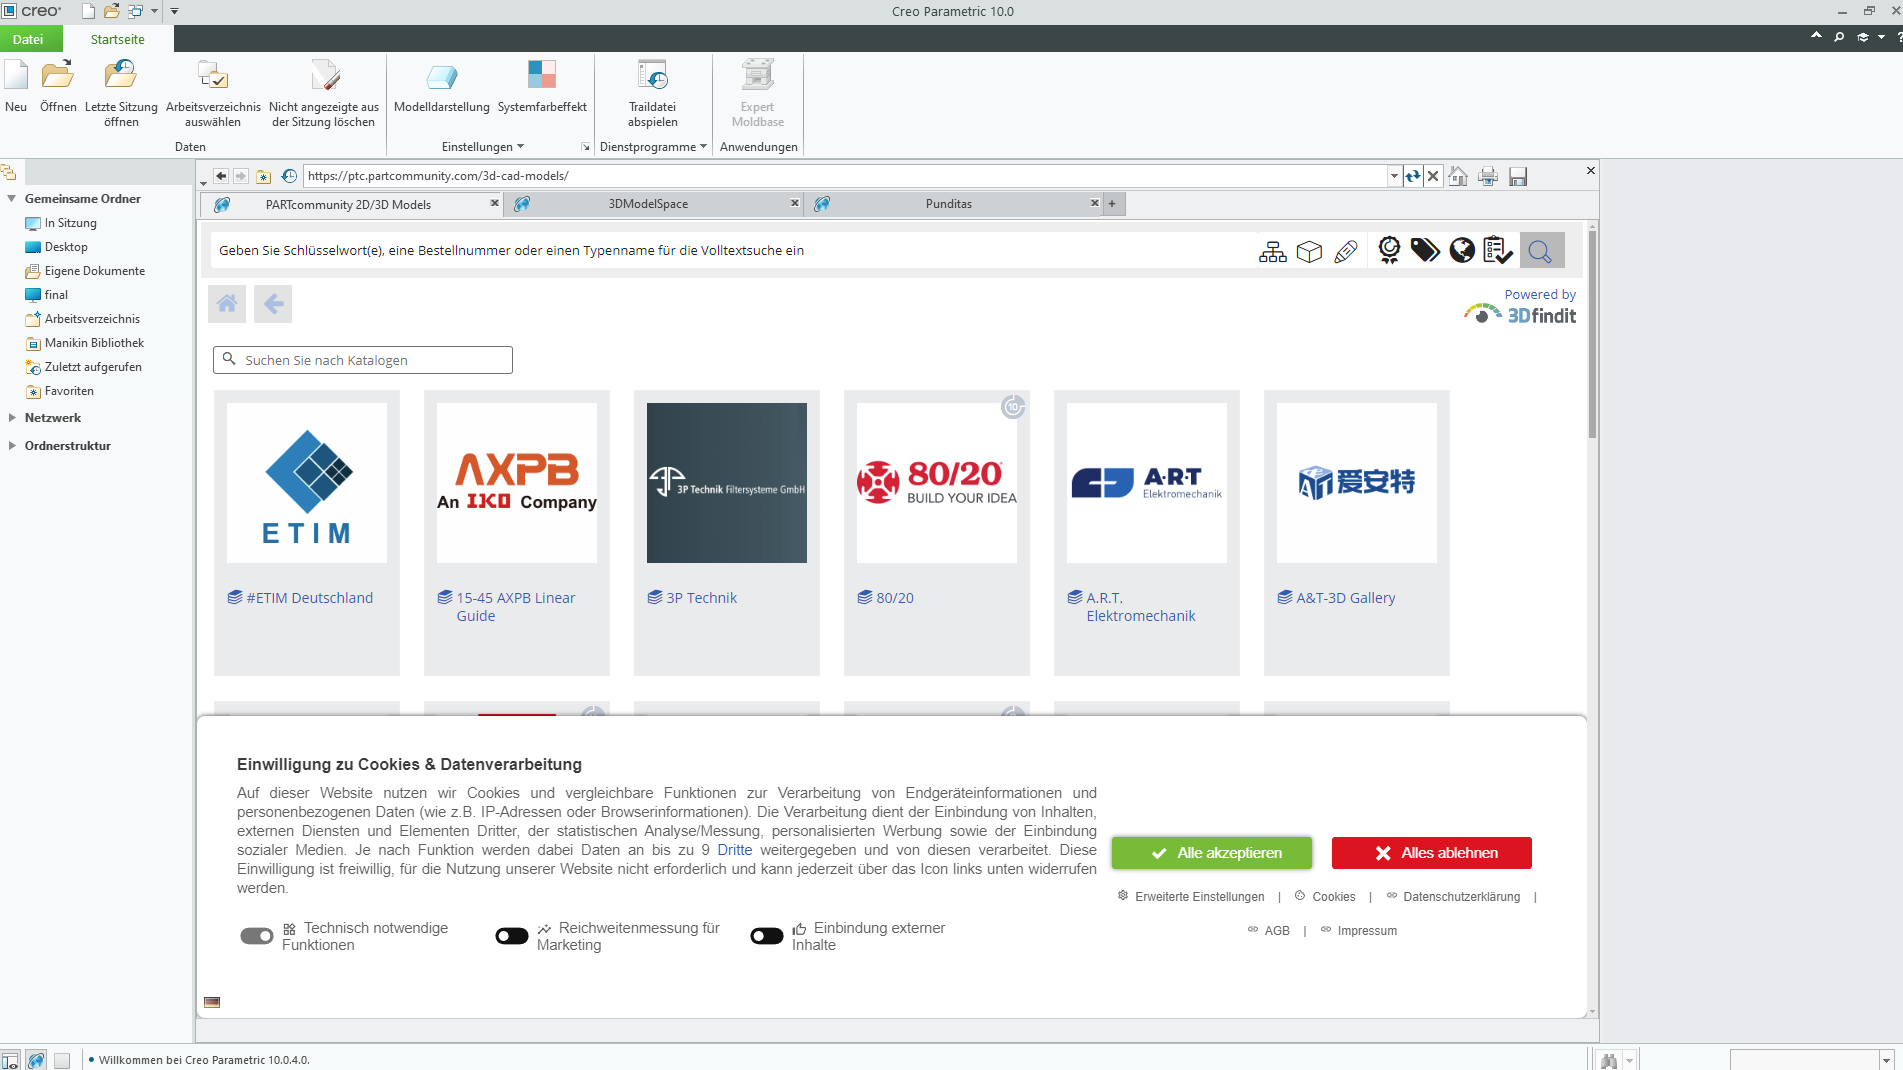
Task: Click Suchen Sie nach Katalogen field
Action: point(363,360)
